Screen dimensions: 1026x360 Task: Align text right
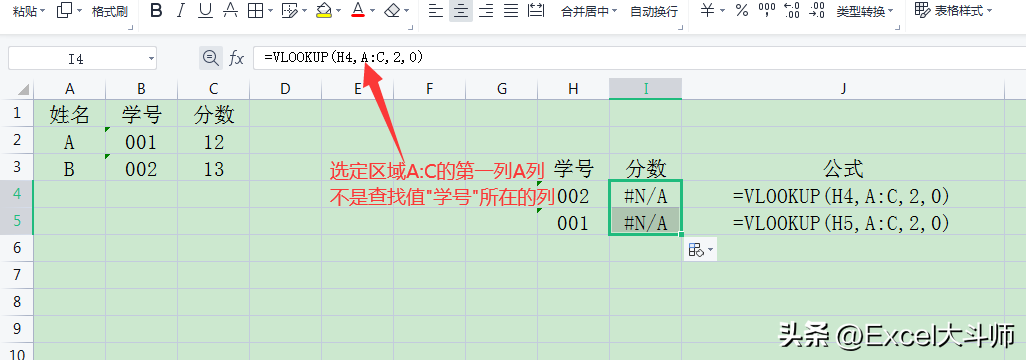tap(486, 10)
